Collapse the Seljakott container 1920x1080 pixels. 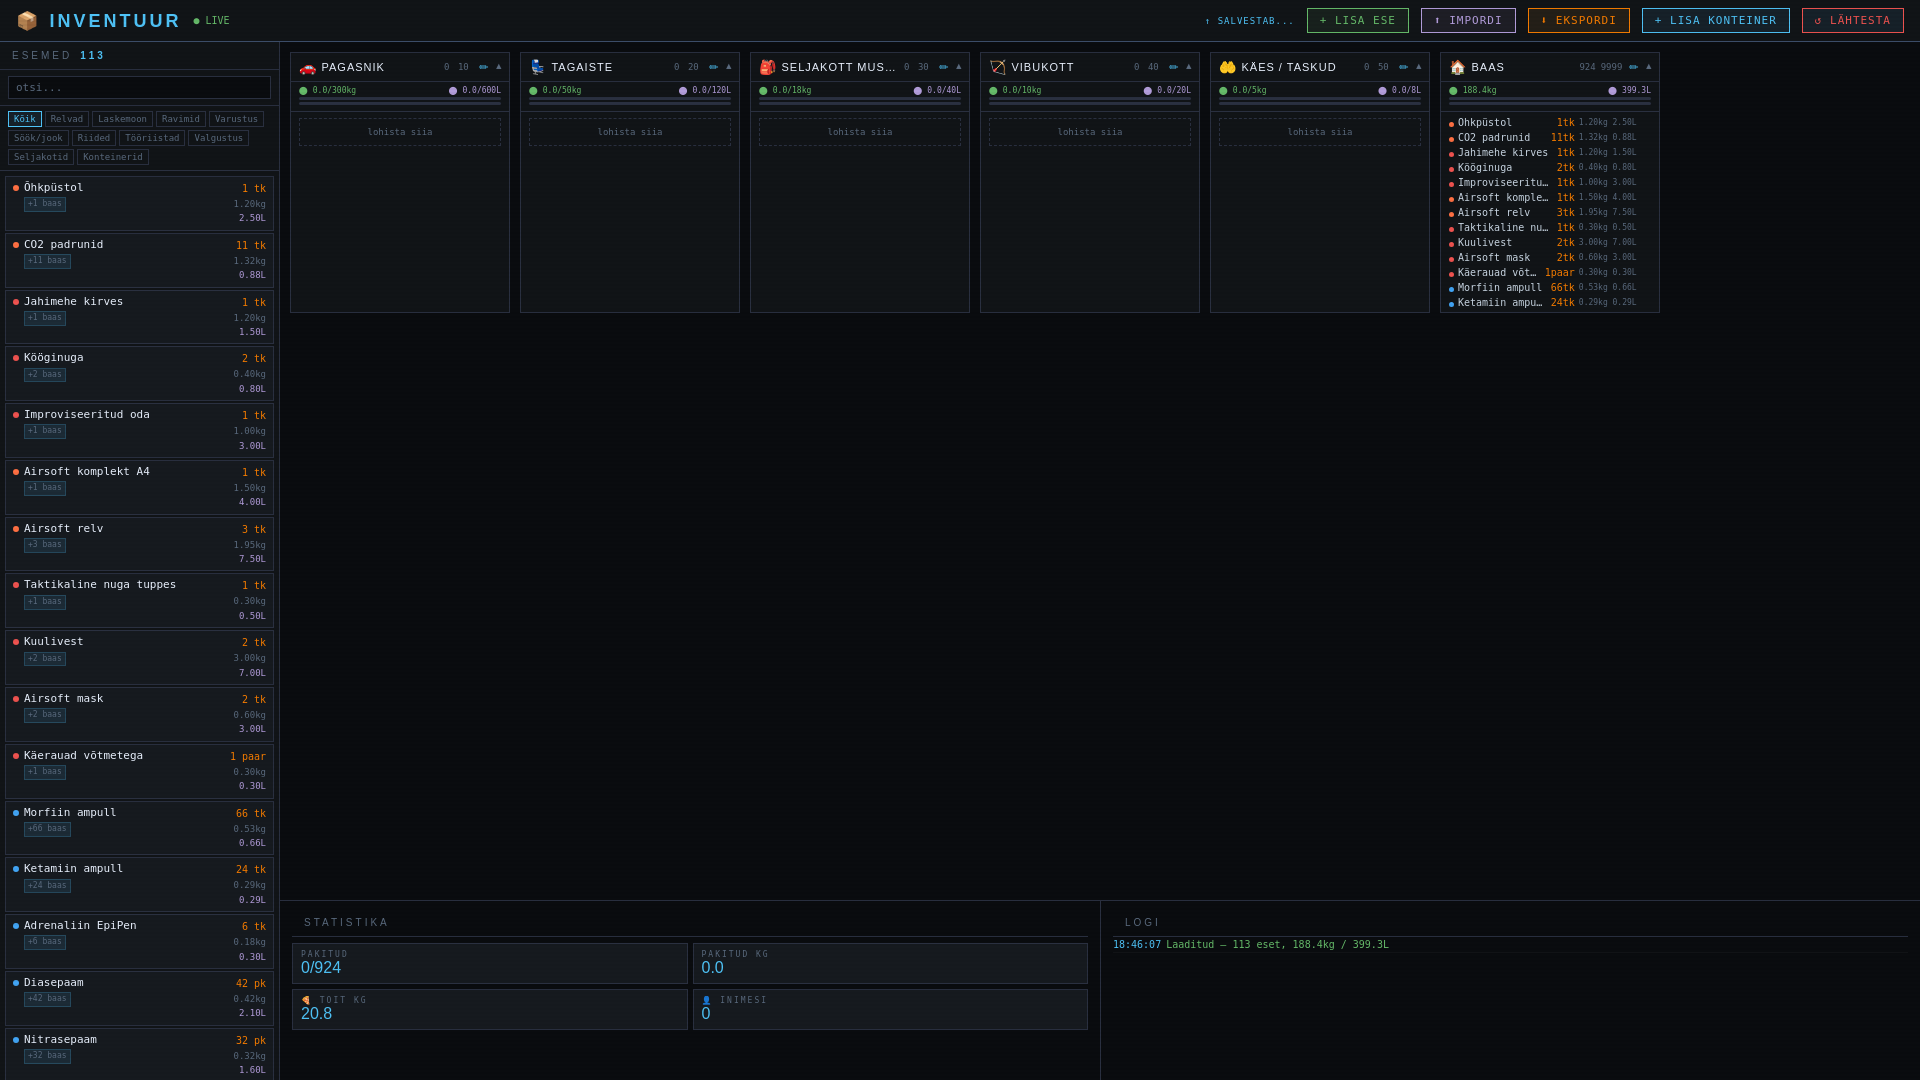click(959, 67)
